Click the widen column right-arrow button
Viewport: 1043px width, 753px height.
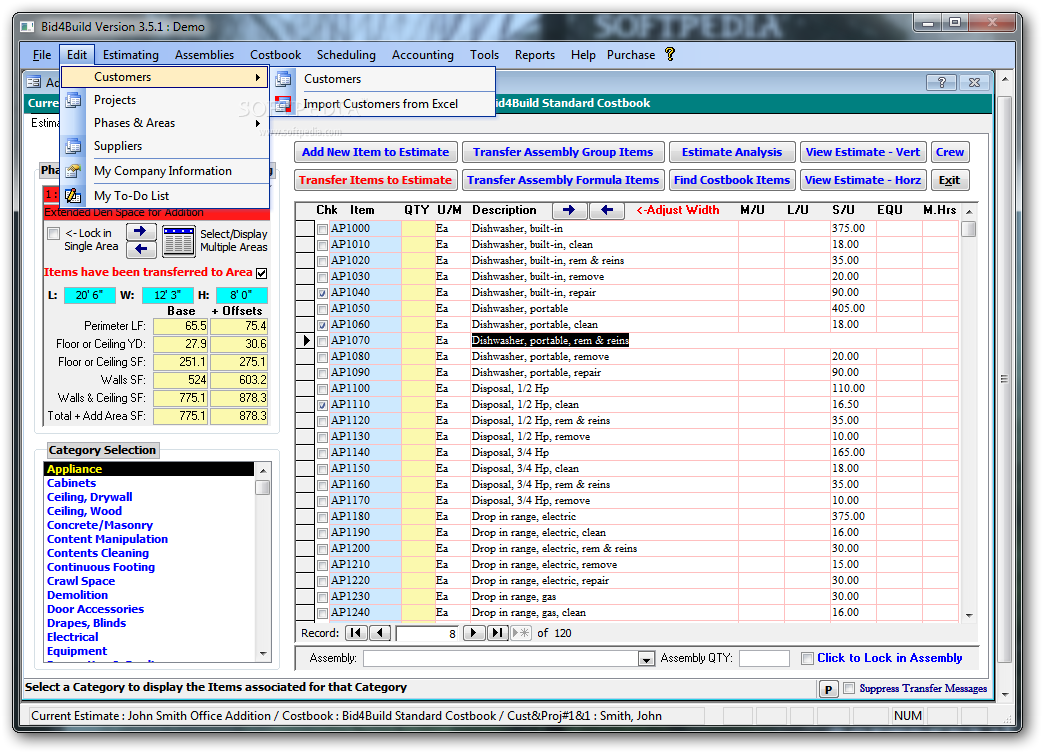[x=569, y=210]
